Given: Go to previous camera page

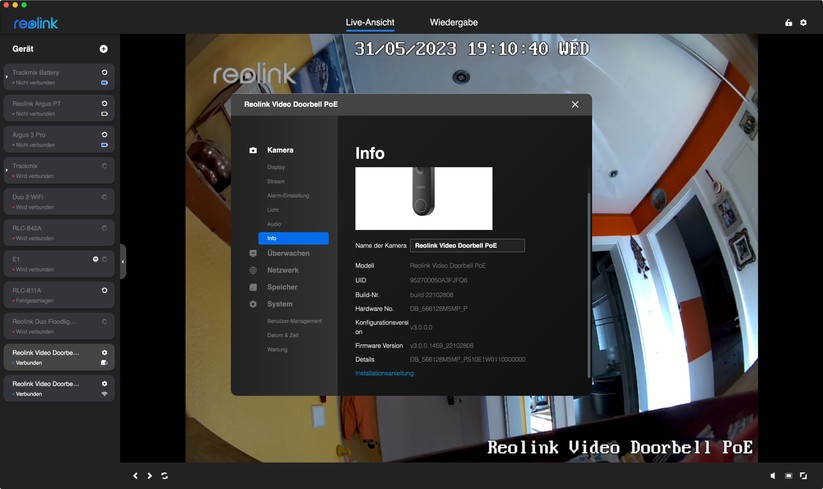Looking at the screenshot, I should click(135, 475).
